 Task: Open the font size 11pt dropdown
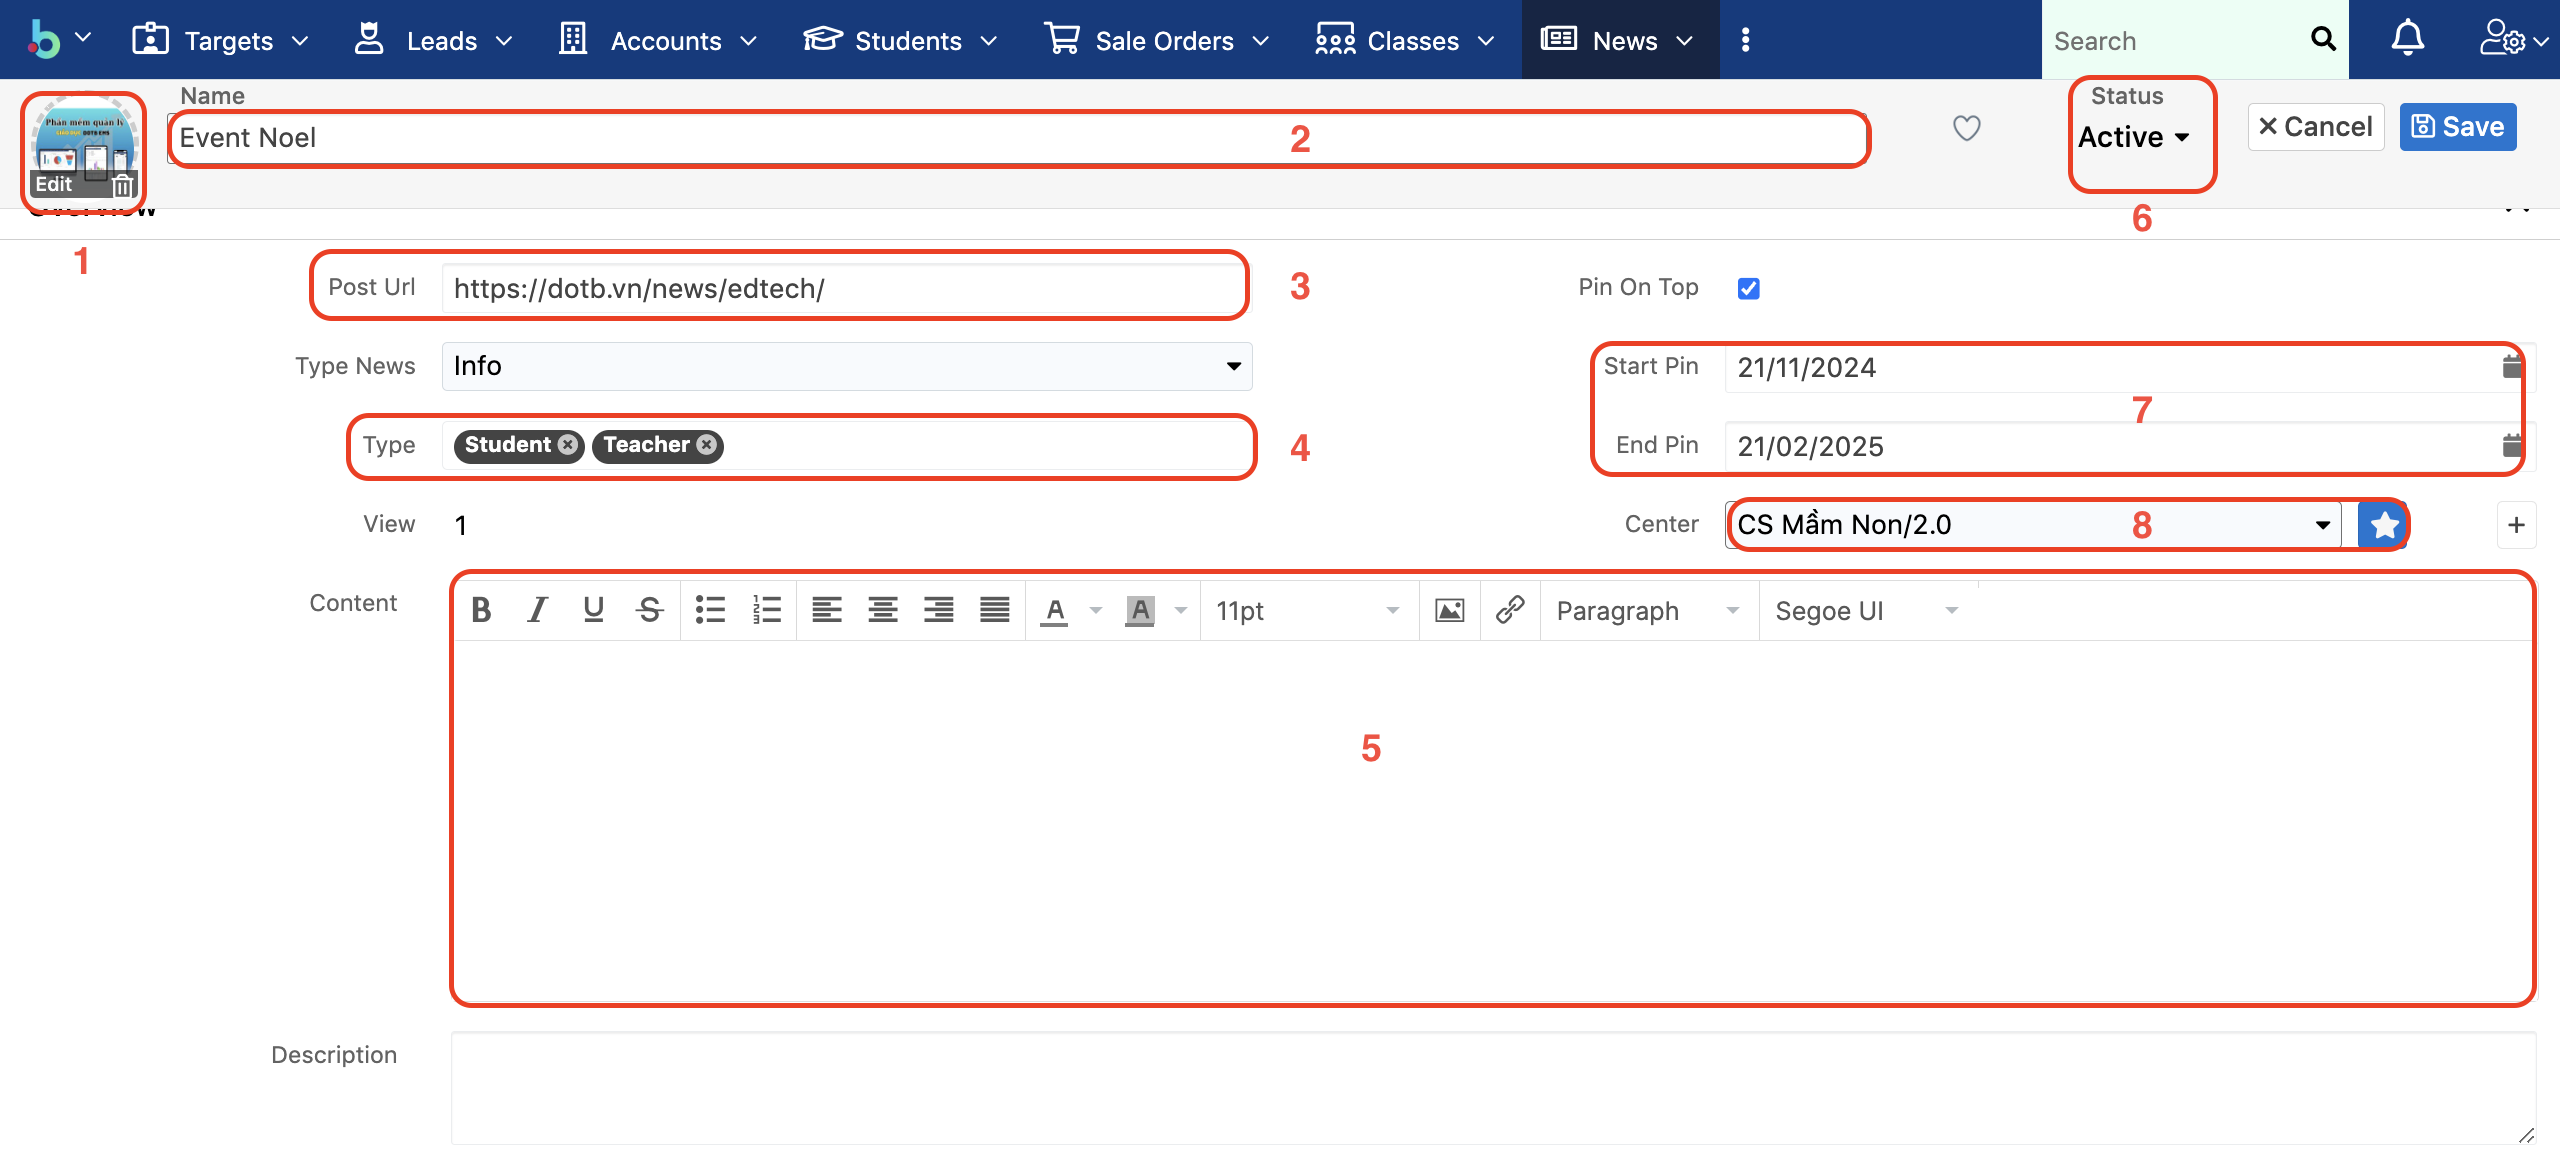point(1306,610)
